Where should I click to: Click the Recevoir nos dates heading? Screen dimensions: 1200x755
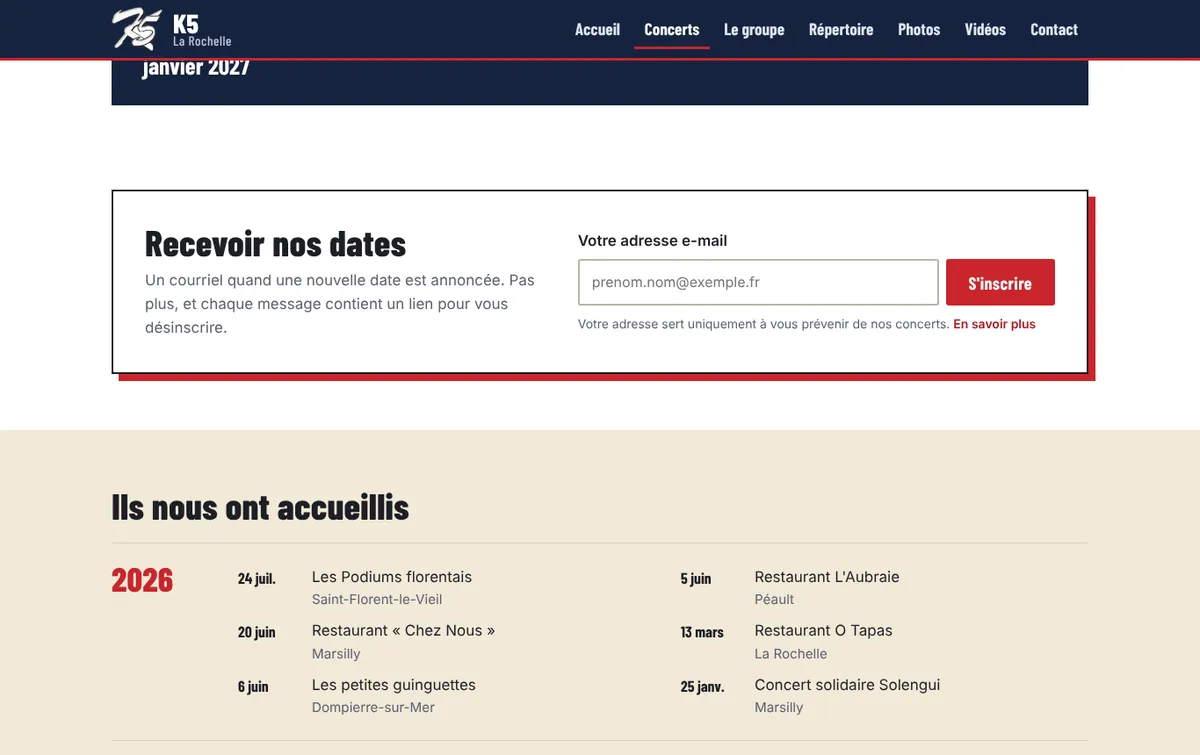click(275, 244)
